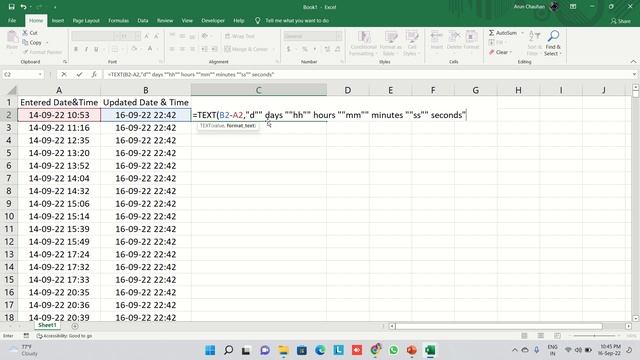Add a new sheet with plus icon
The width and height of the screenshot is (640, 360).
(x=75, y=326)
